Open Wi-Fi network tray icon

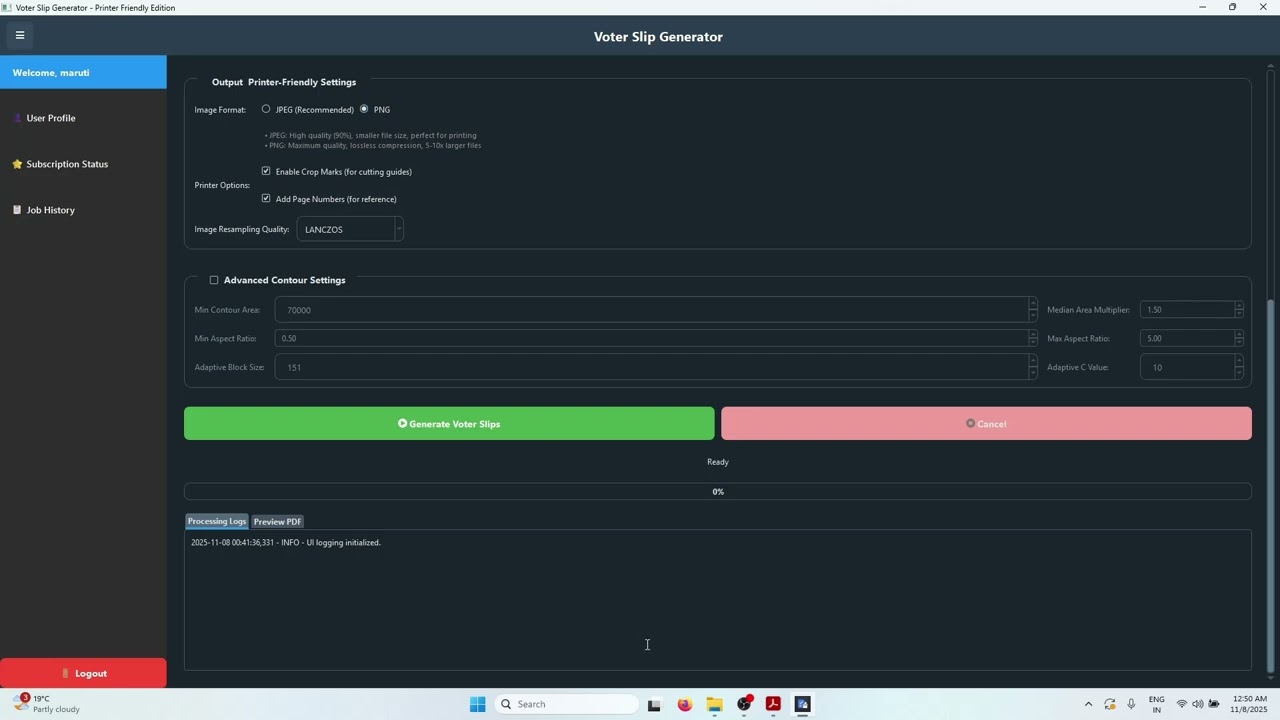[x=1181, y=704]
